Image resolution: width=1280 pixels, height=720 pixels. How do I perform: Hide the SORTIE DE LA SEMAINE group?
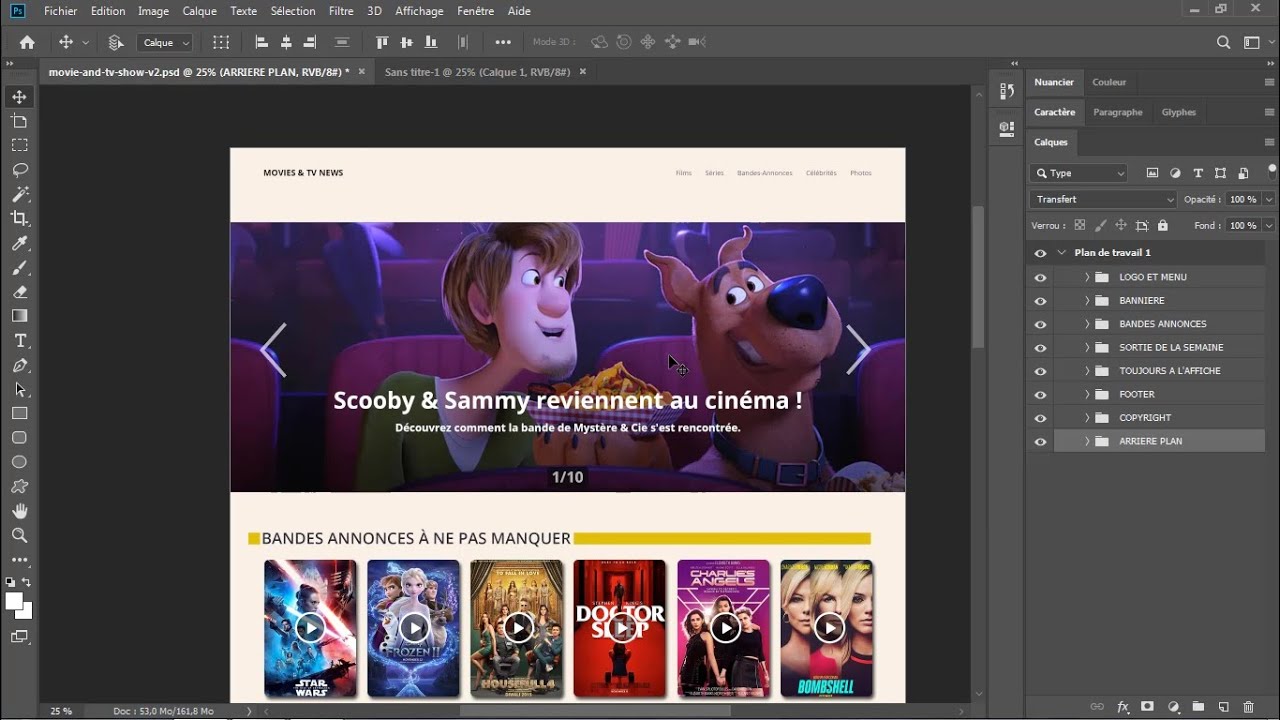[x=1040, y=348]
